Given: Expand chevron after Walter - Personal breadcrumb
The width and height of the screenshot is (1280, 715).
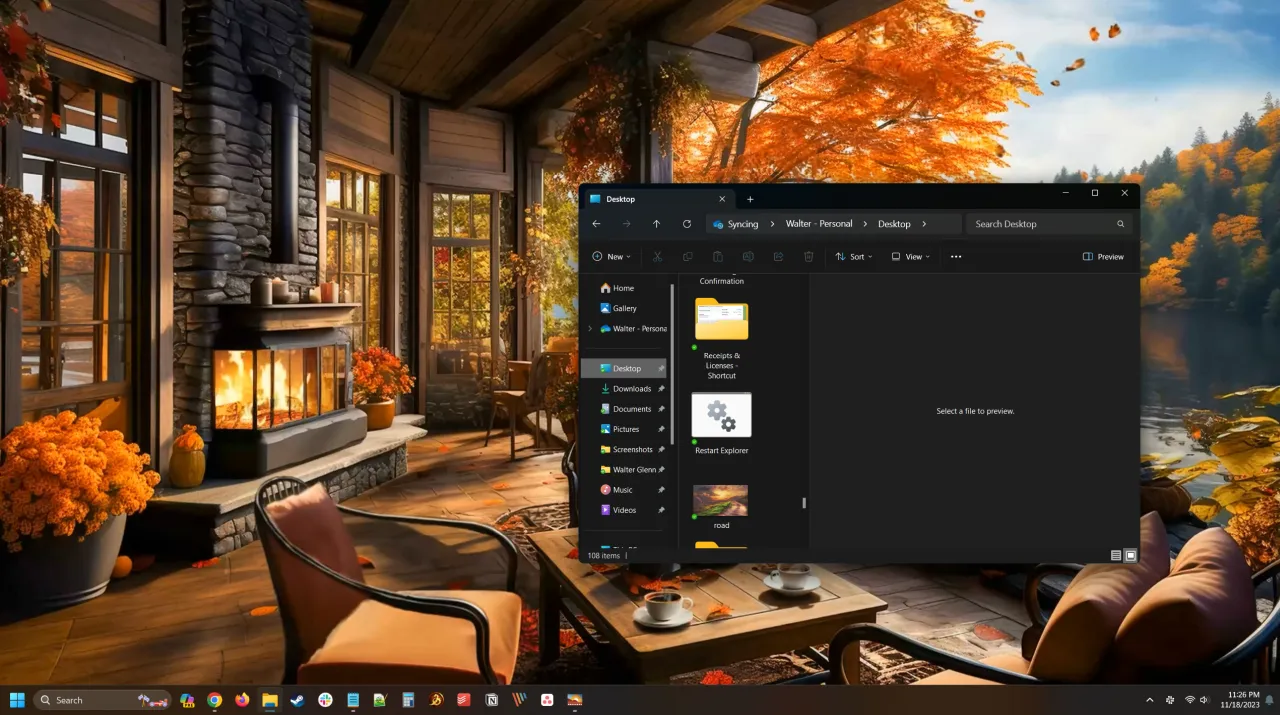Looking at the screenshot, I should [x=865, y=224].
